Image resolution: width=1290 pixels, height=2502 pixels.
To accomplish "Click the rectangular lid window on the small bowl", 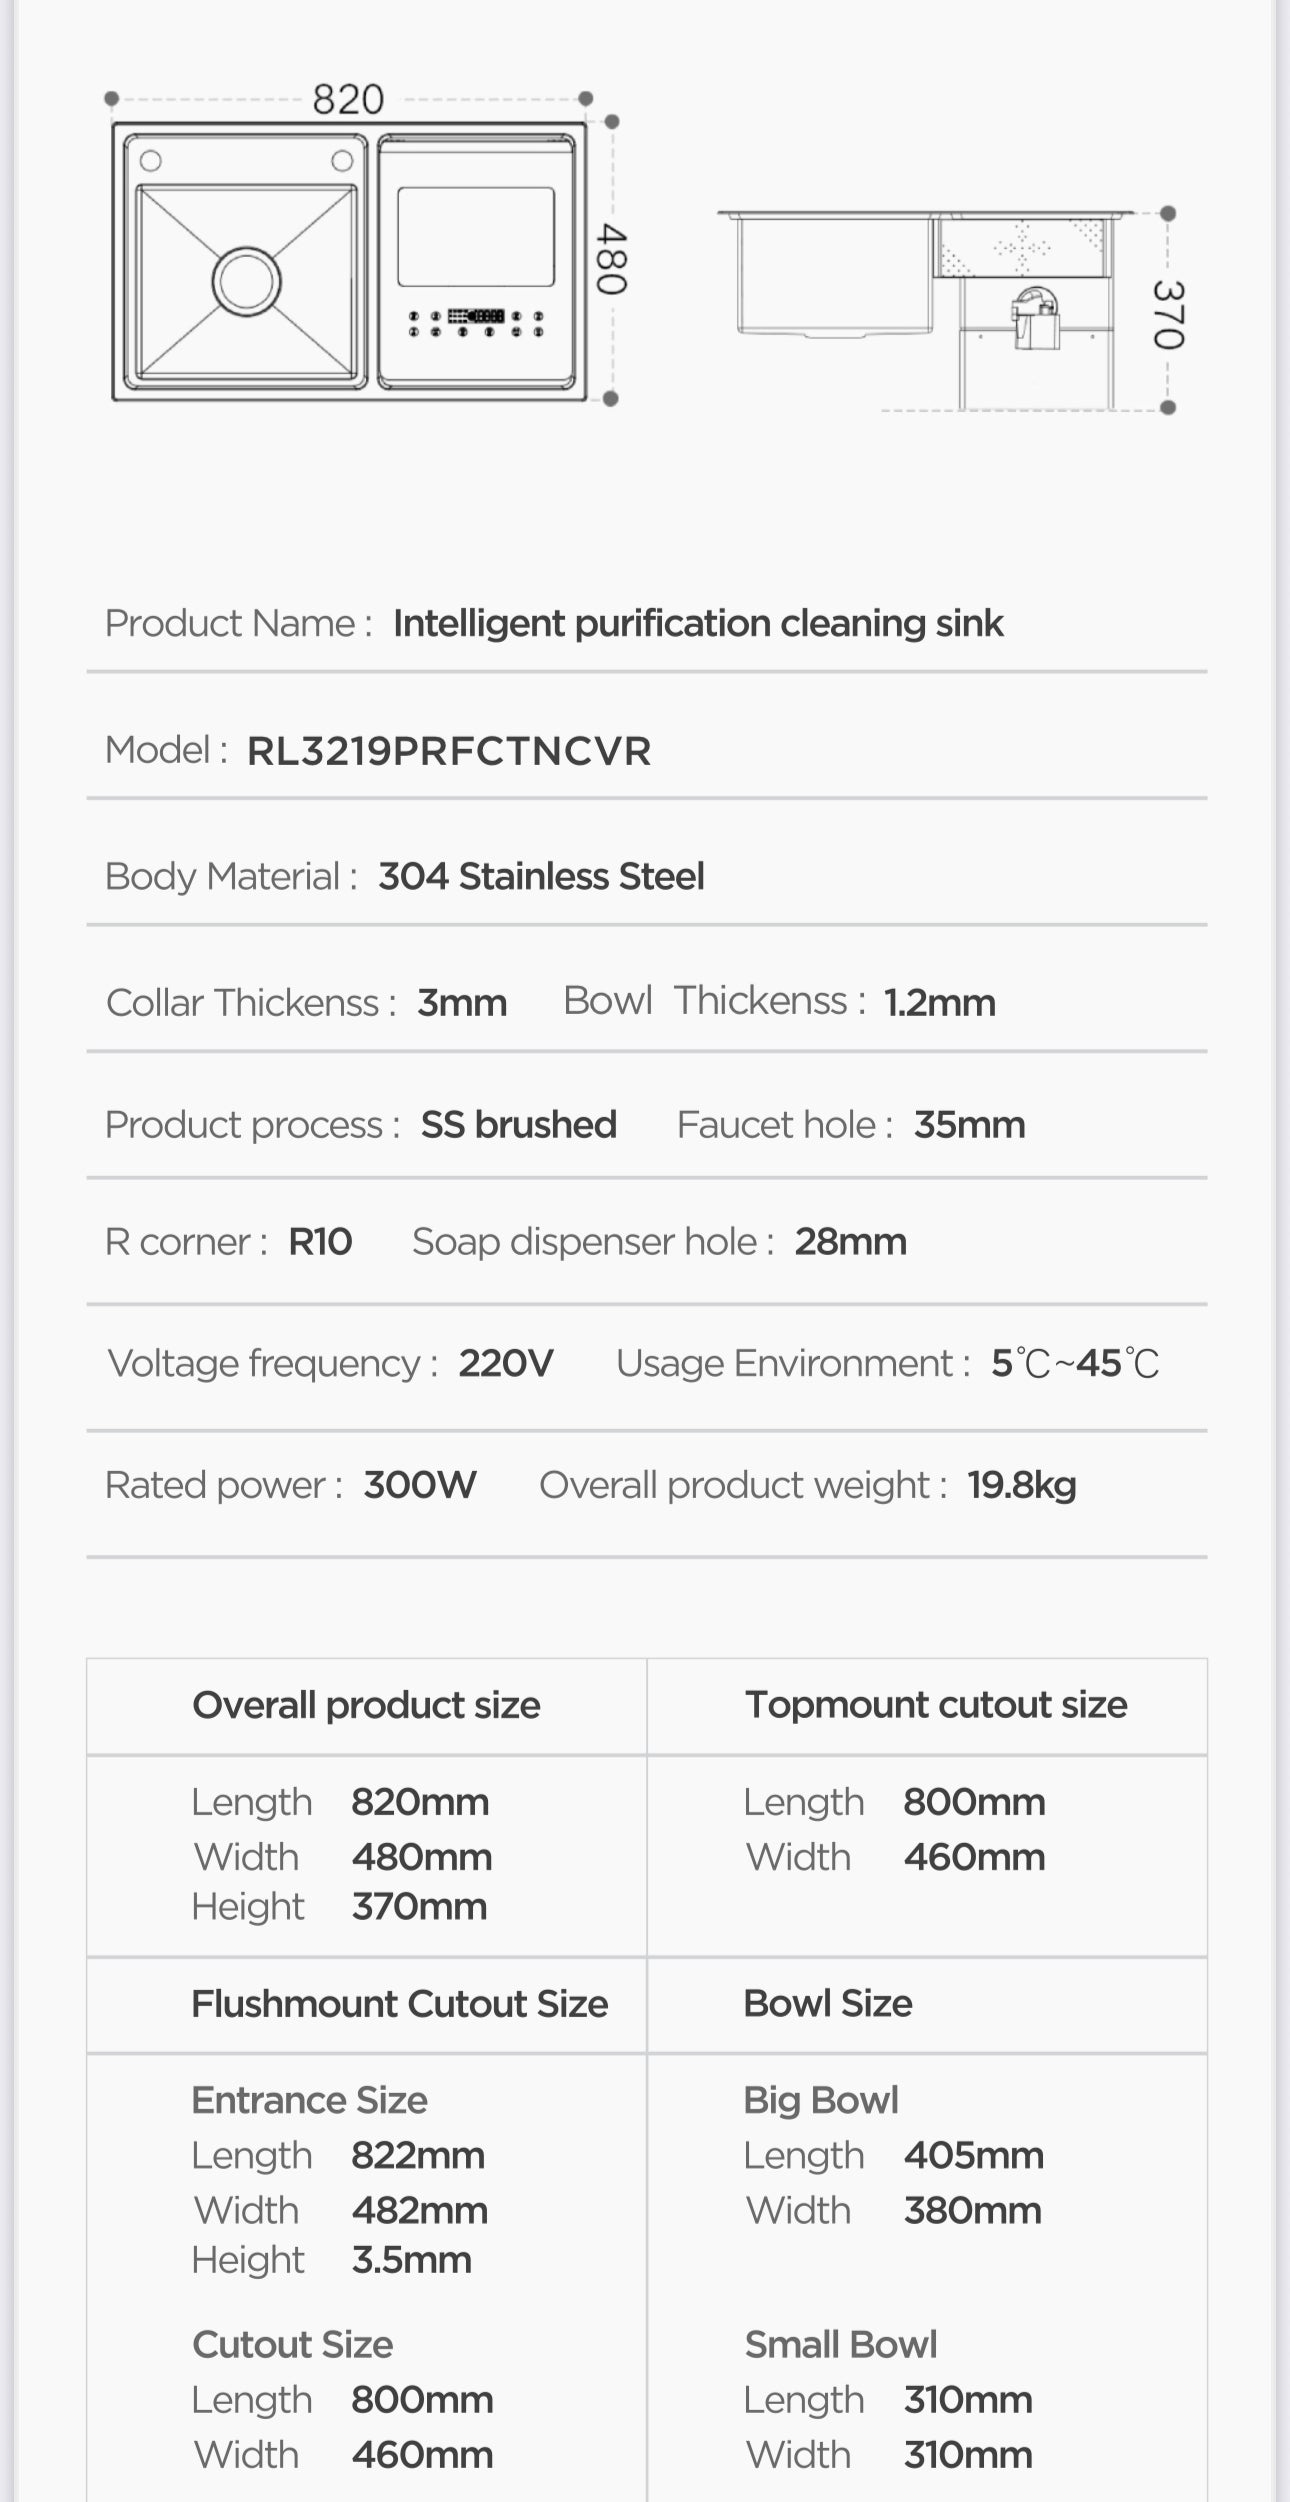I will (476, 236).
